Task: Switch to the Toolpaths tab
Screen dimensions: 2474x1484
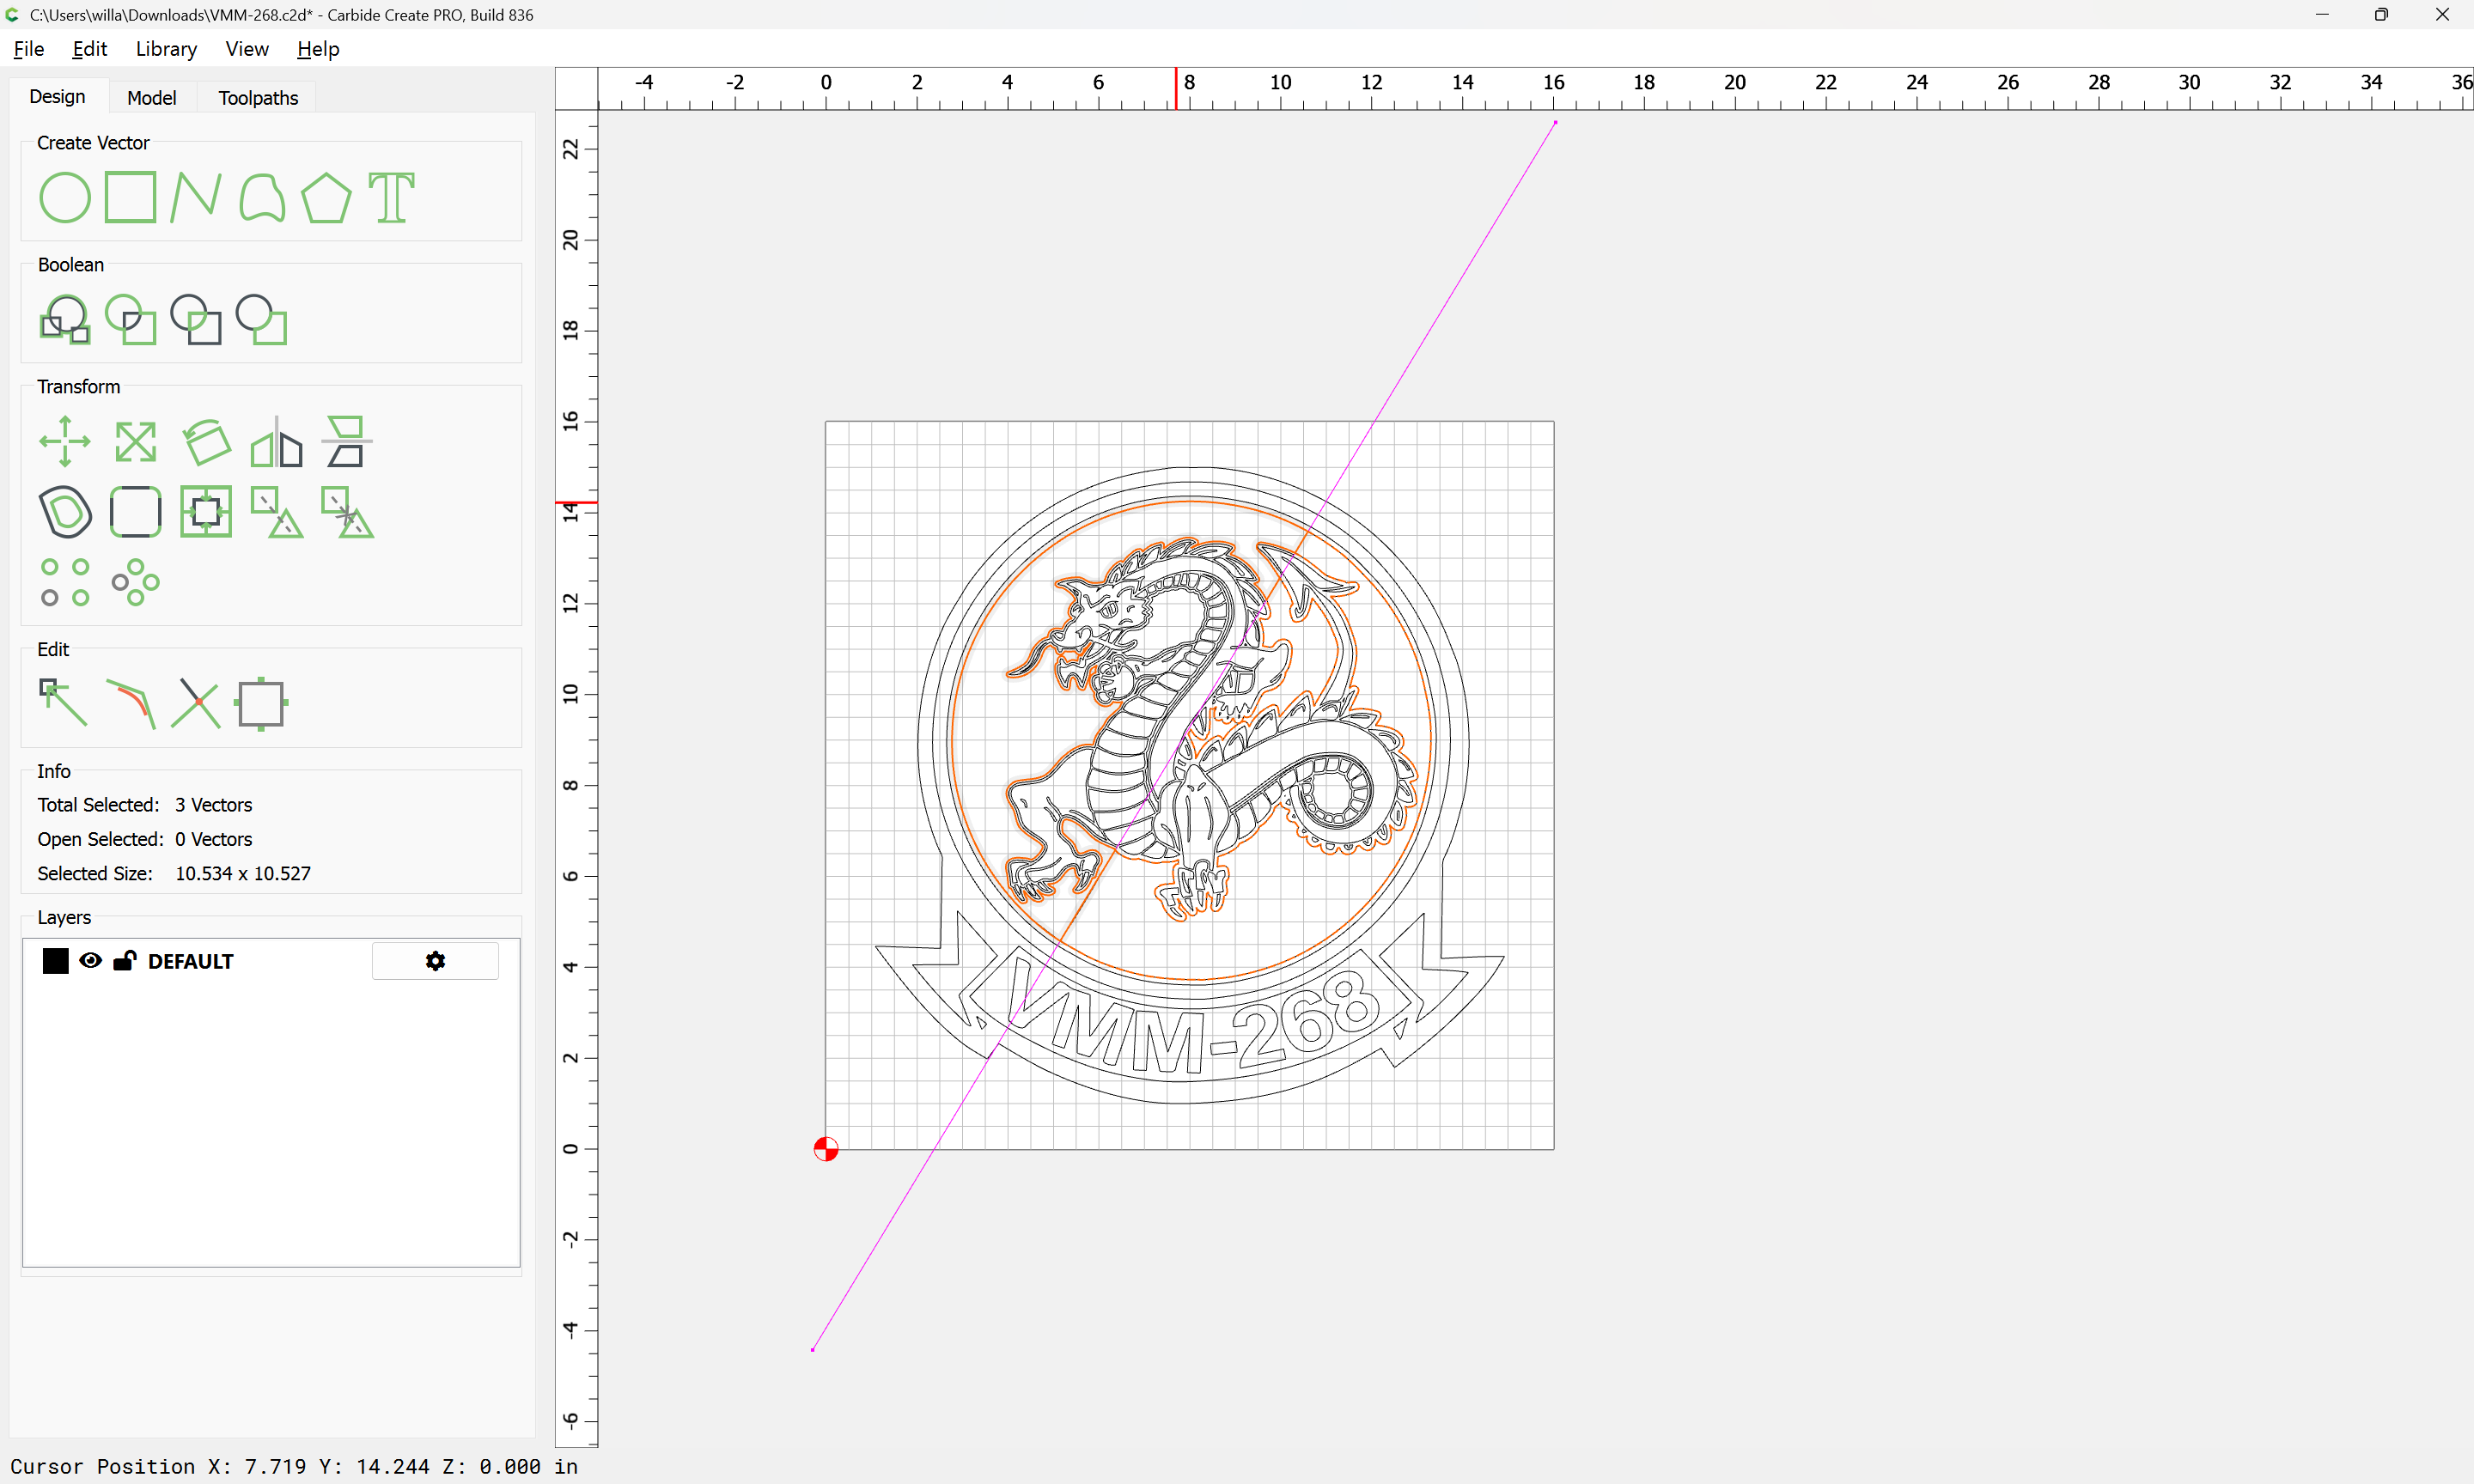Action: coord(258,98)
